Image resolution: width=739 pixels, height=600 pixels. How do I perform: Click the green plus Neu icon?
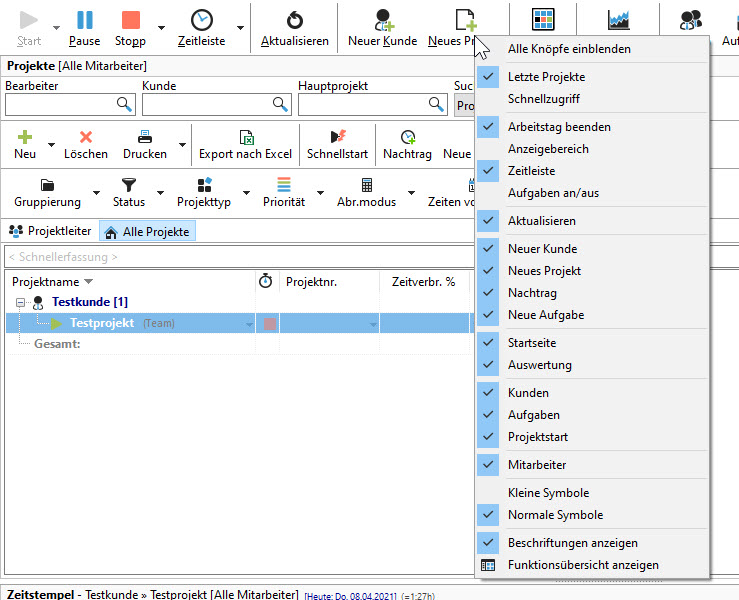pos(25,137)
